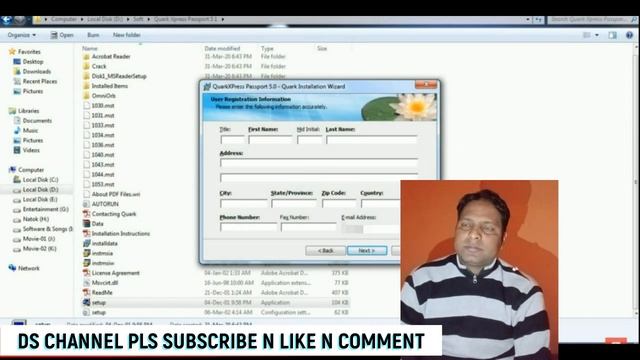Select Natok (H:) drive
The width and height of the screenshot is (640, 360).
(x=36, y=219)
